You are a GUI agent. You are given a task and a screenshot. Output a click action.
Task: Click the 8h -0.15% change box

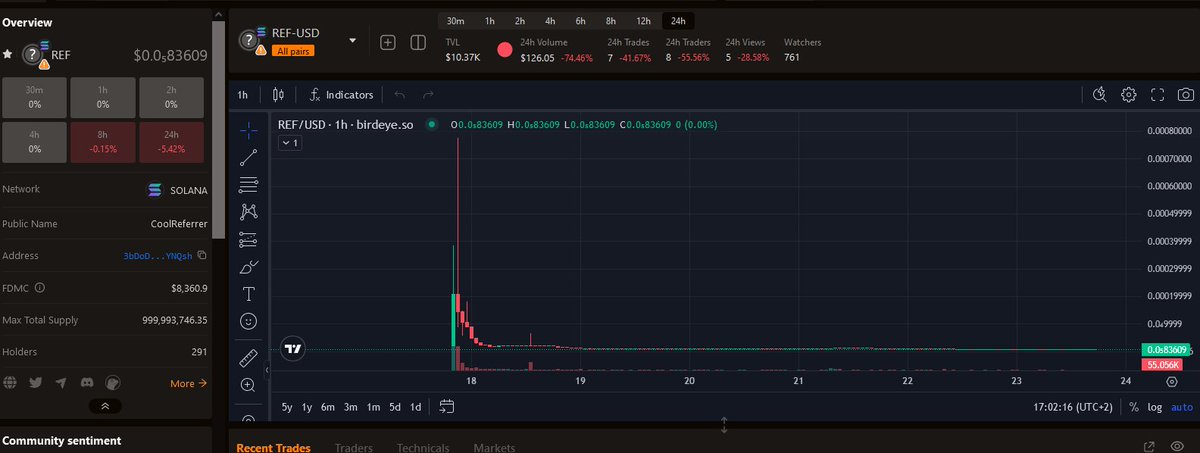point(103,141)
